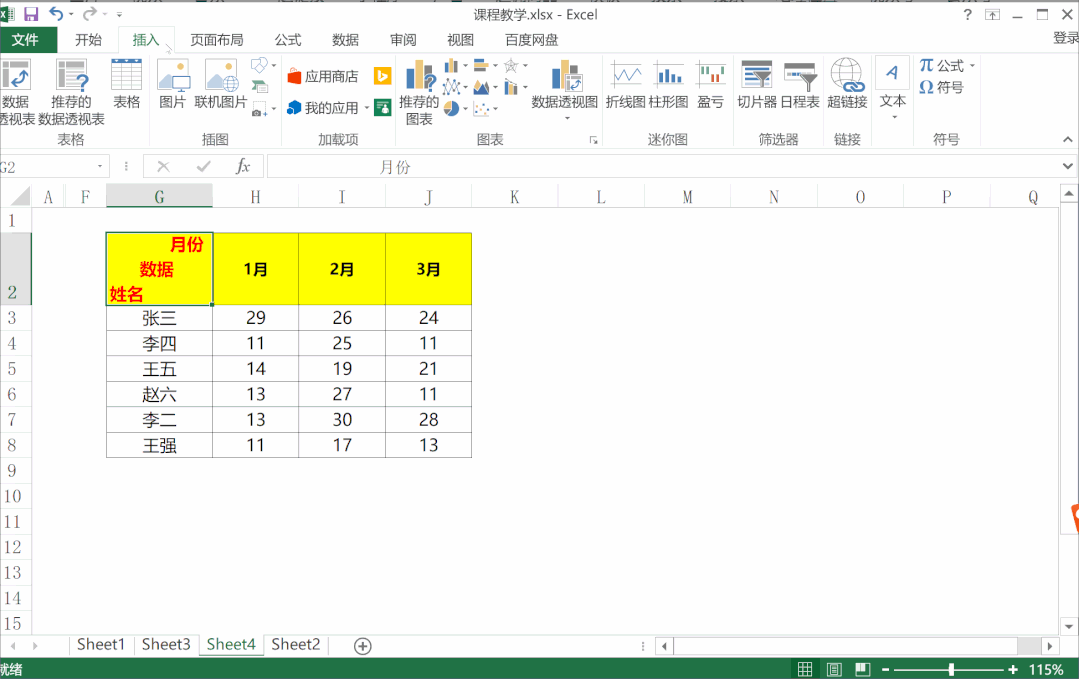Open the Office Store (应用商店)

tap(323, 76)
